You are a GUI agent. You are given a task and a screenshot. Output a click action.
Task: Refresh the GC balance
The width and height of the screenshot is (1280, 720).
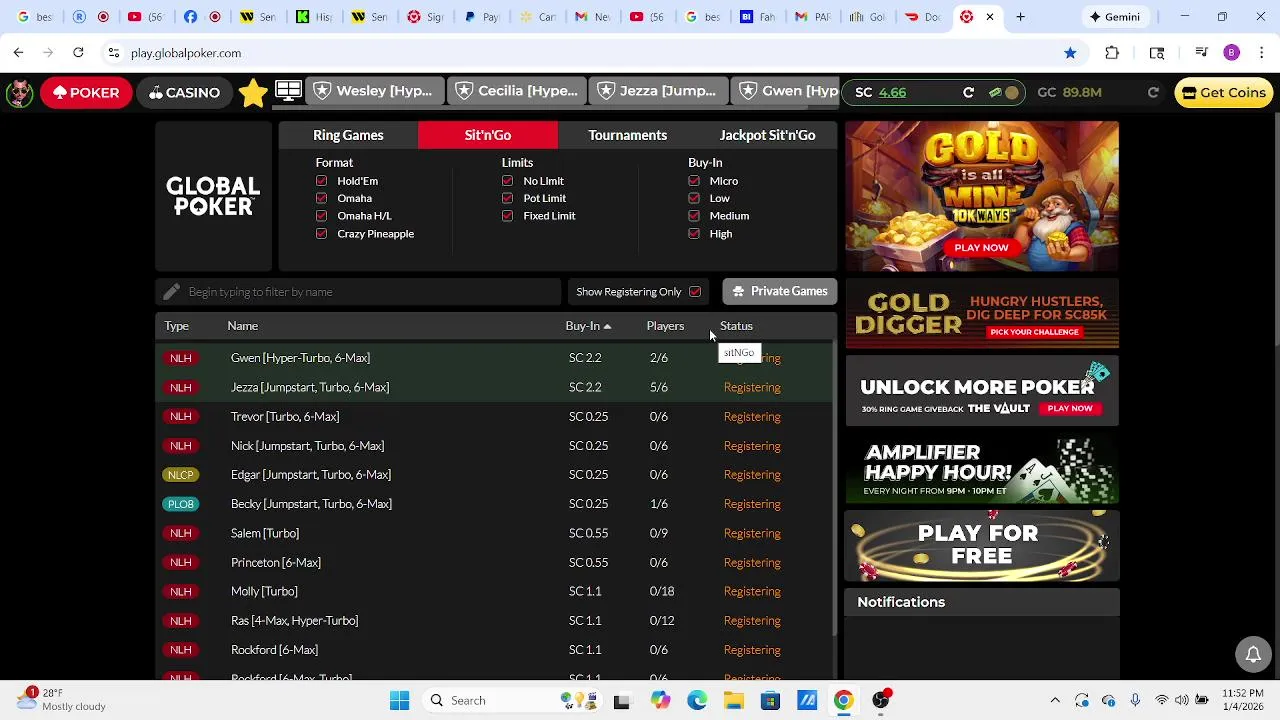pos(1153,92)
